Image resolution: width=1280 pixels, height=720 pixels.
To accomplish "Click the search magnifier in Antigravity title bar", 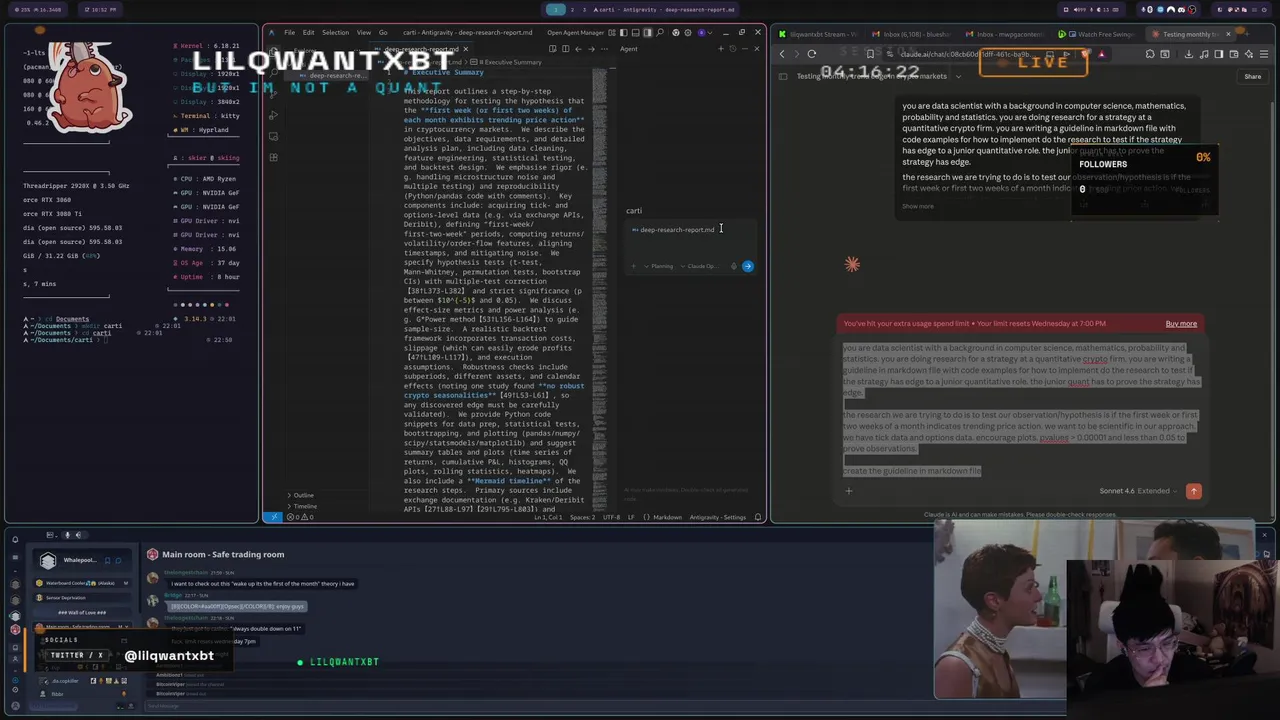I will [x=660, y=33].
